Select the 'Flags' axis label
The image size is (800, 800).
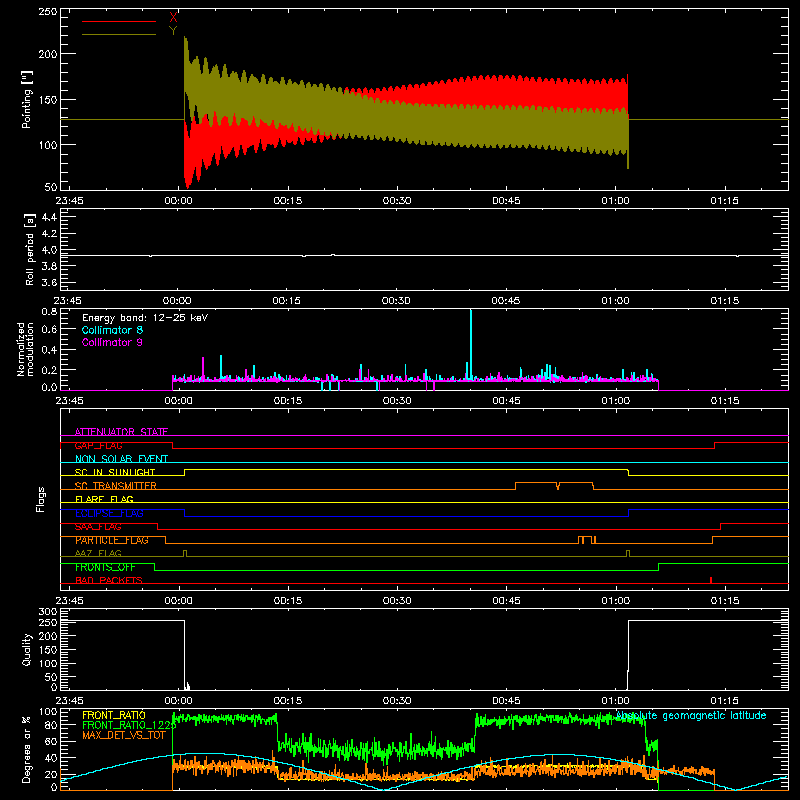(x=41, y=499)
